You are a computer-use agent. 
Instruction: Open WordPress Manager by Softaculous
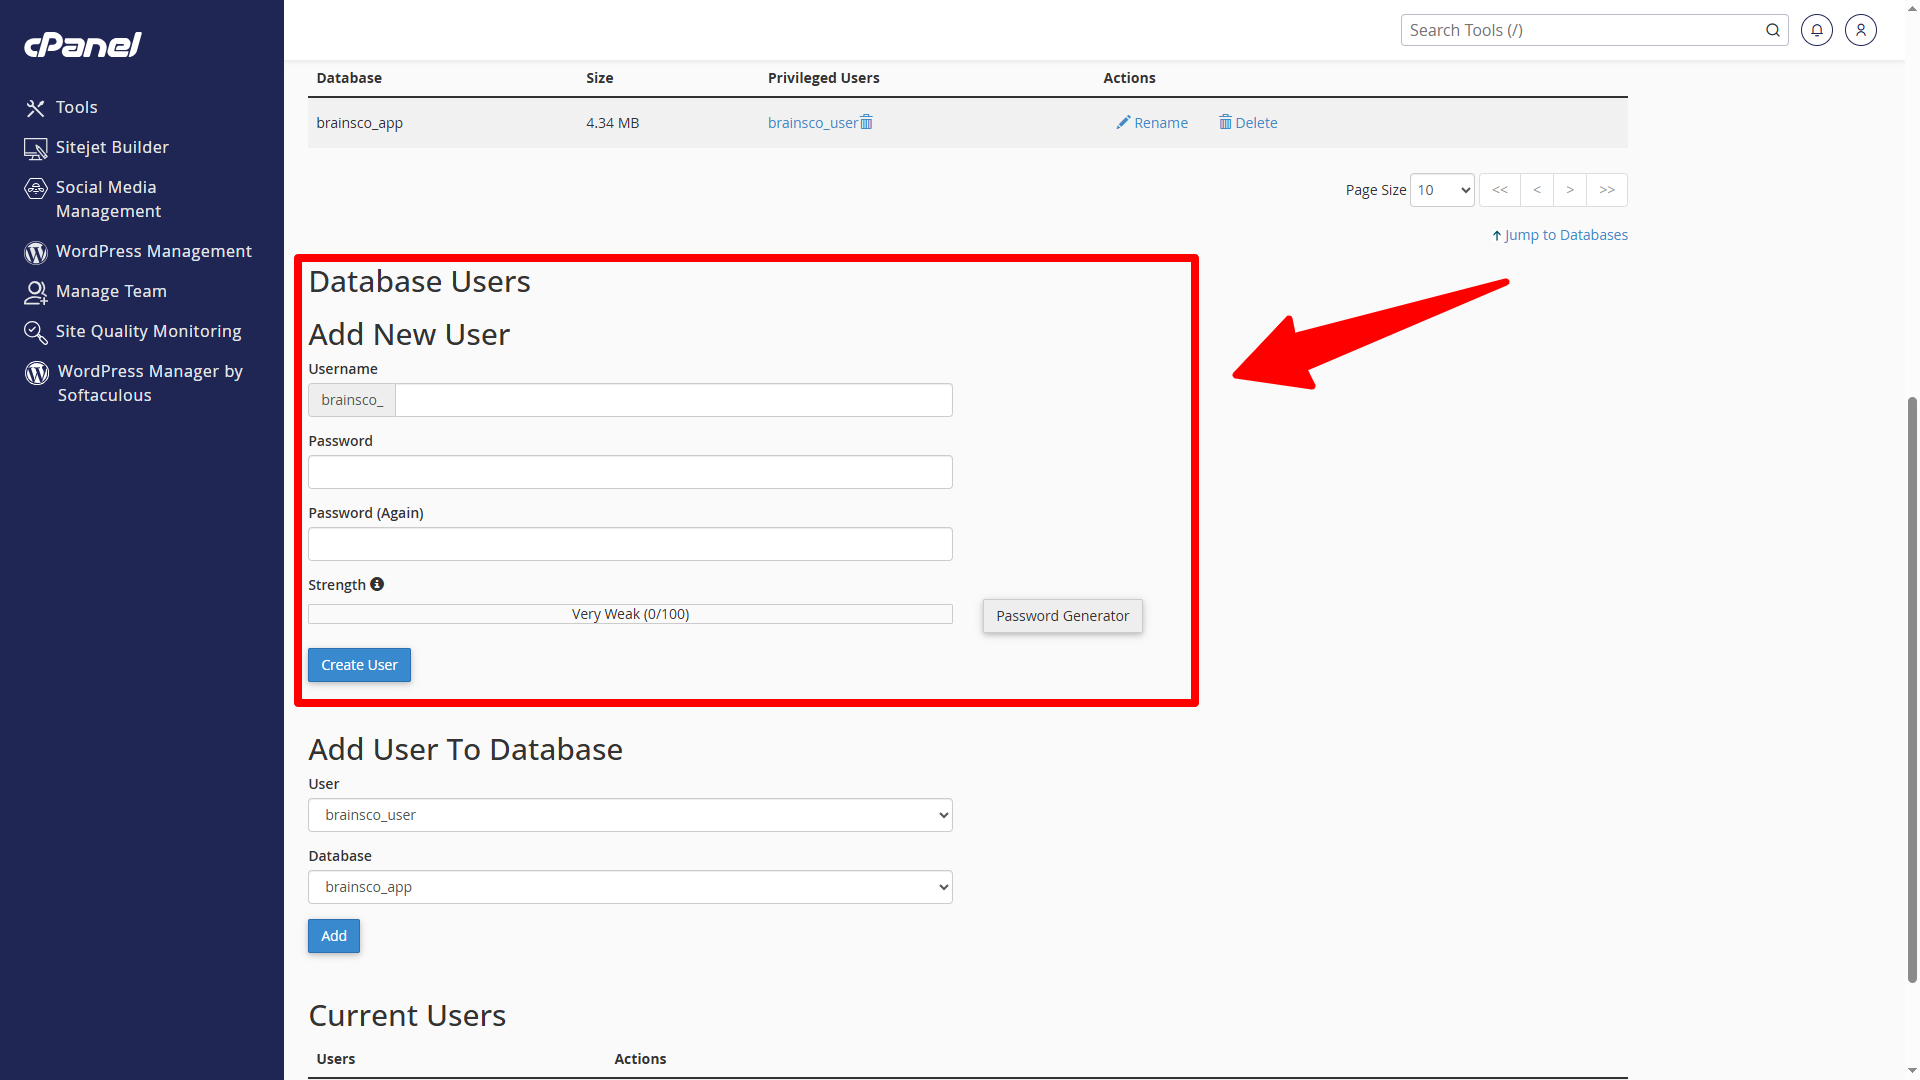150,383
